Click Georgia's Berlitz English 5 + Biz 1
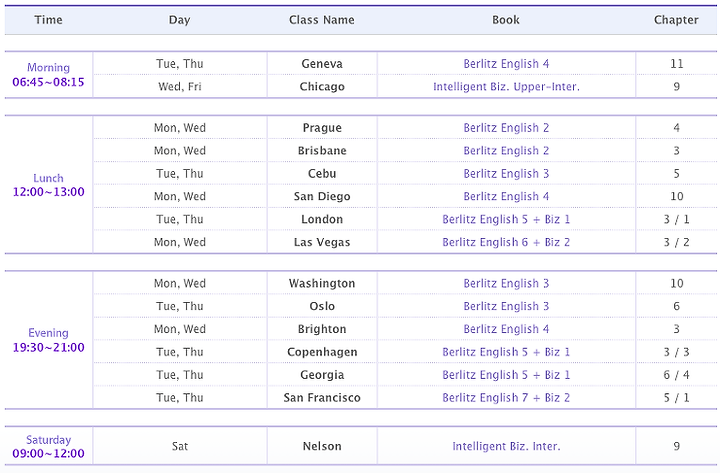This screenshot has width=720, height=473. point(506,375)
